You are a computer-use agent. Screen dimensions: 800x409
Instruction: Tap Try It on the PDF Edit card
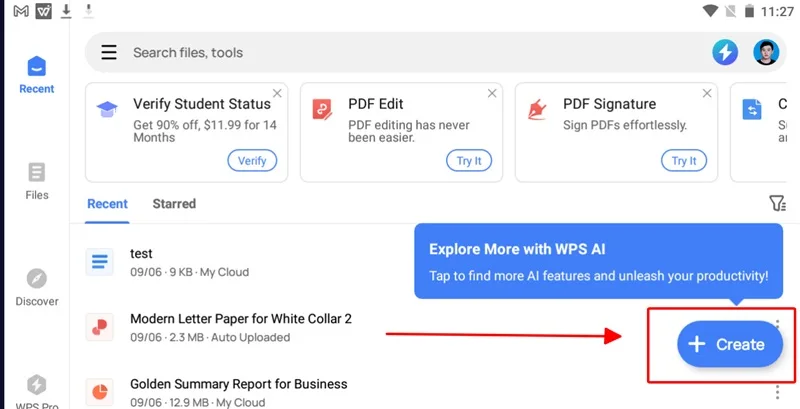(469, 161)
